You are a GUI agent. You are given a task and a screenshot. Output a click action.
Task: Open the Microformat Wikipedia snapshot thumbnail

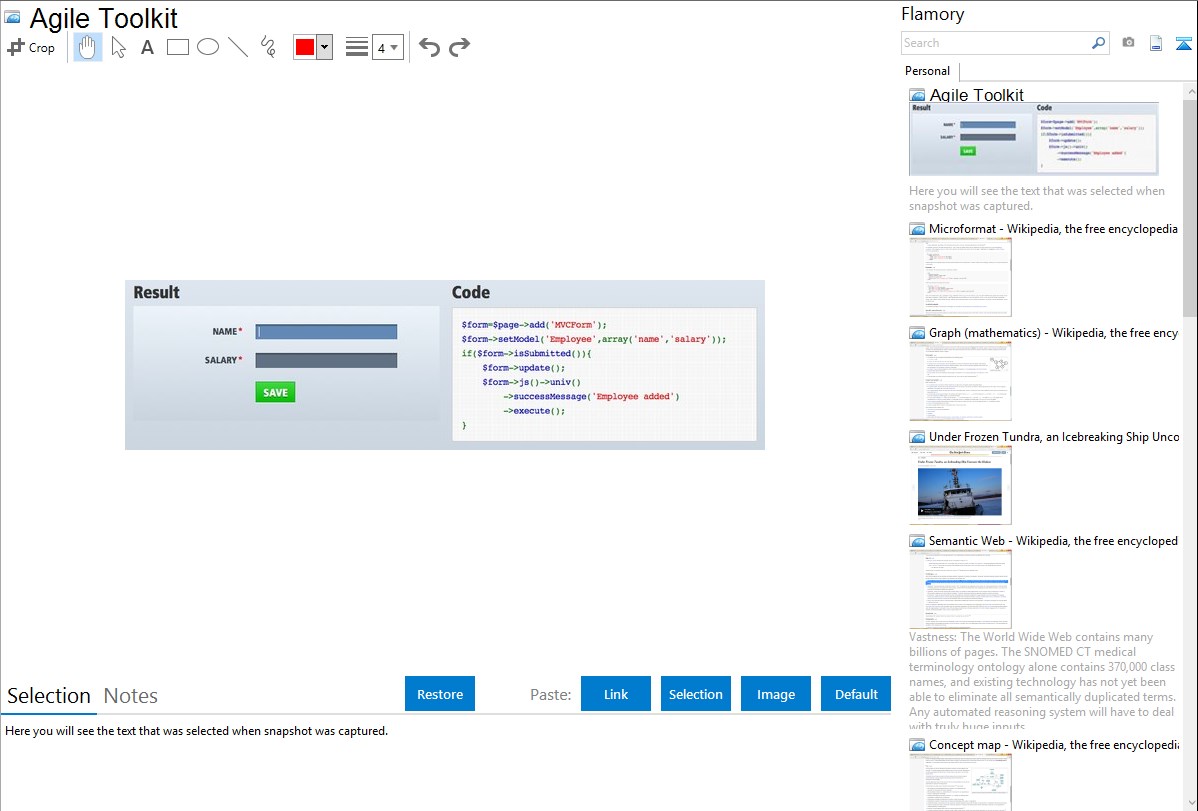click(x=960, y=277)
